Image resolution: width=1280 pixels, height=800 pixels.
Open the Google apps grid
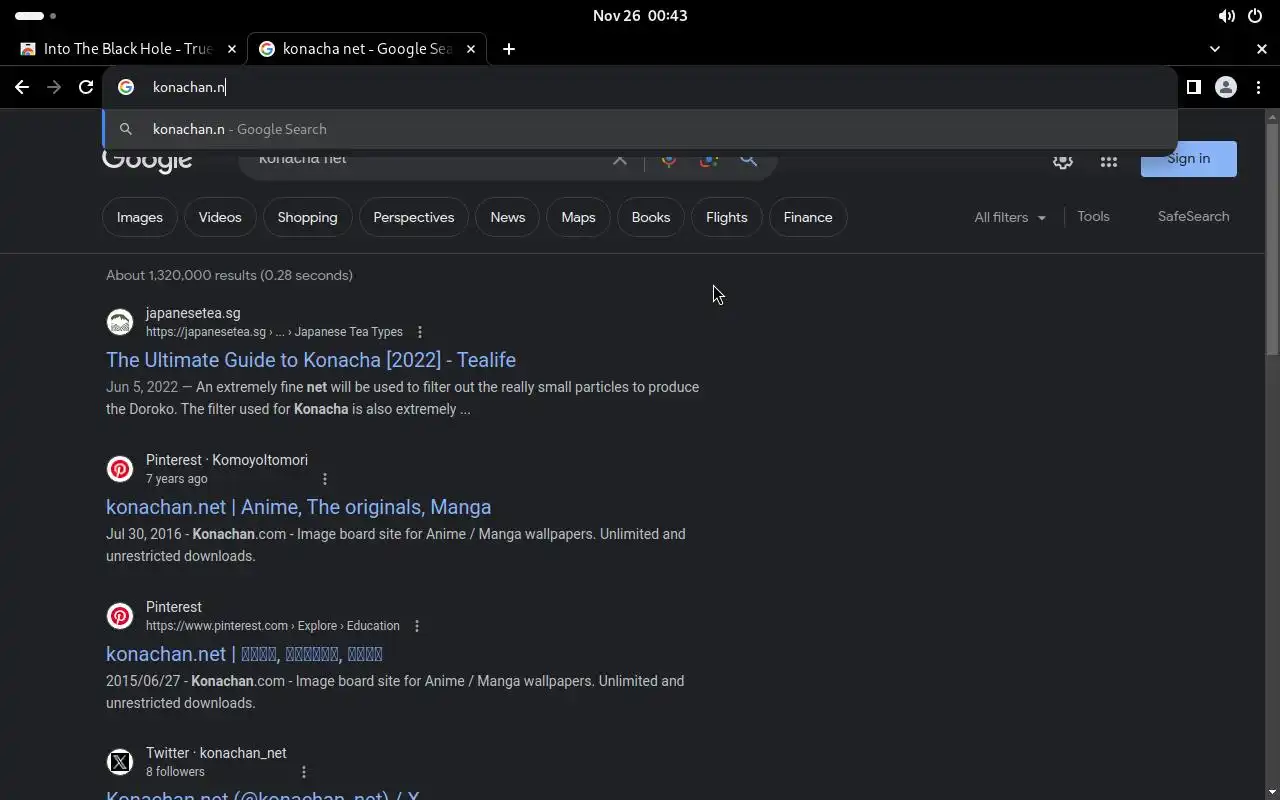[1109, 161]
